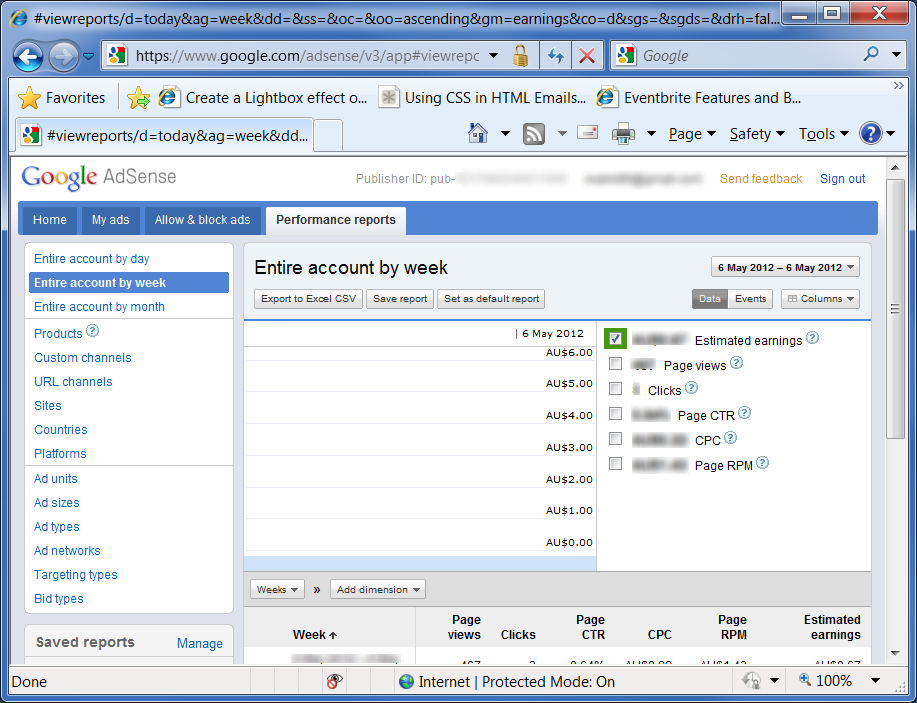This screenshot has width=917, height=703.
Task: Click the Save report button
Action: 400,299
